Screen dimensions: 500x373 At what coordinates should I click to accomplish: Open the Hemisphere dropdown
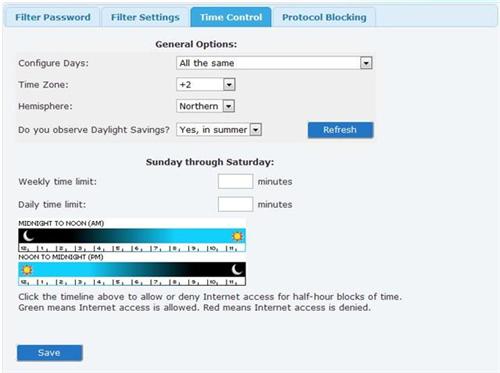(206, 106)
